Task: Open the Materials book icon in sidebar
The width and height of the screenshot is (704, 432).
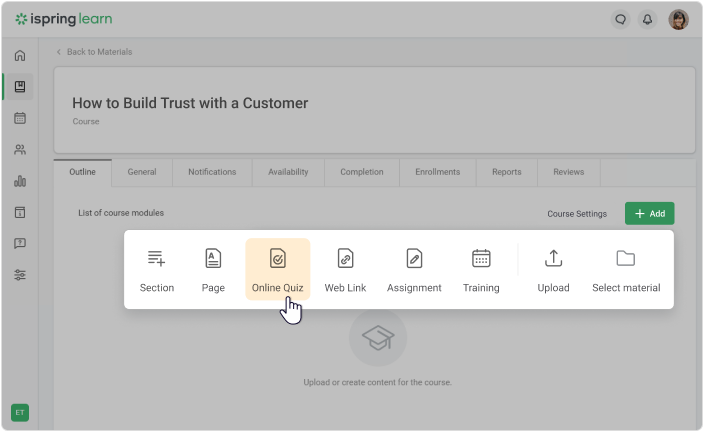Action: tap(20, 86)
